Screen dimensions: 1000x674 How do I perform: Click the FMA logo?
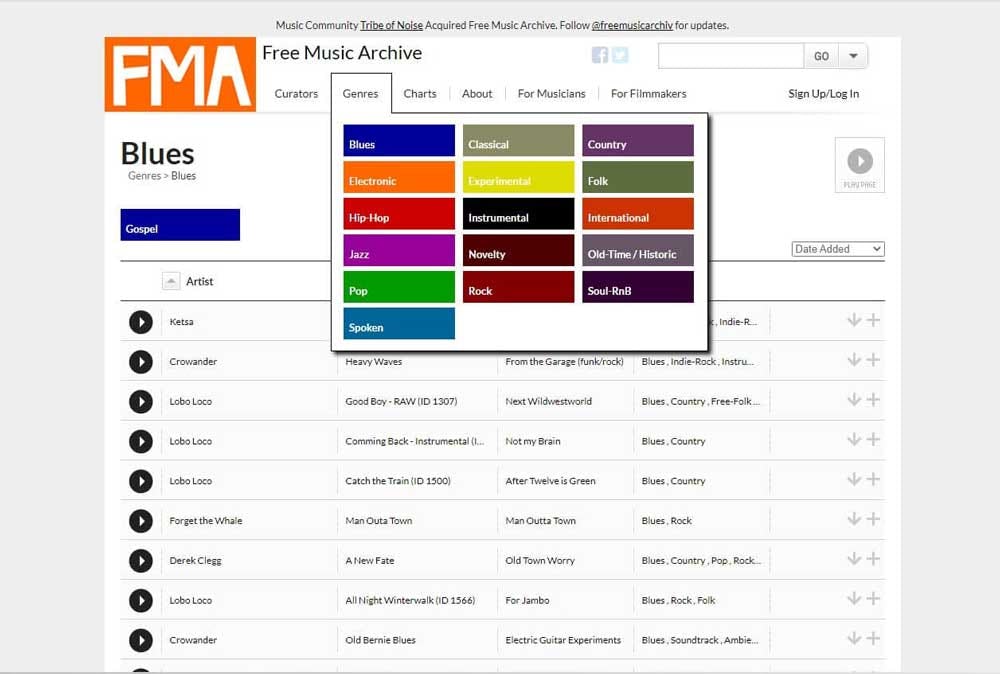(x=179, y=73)
